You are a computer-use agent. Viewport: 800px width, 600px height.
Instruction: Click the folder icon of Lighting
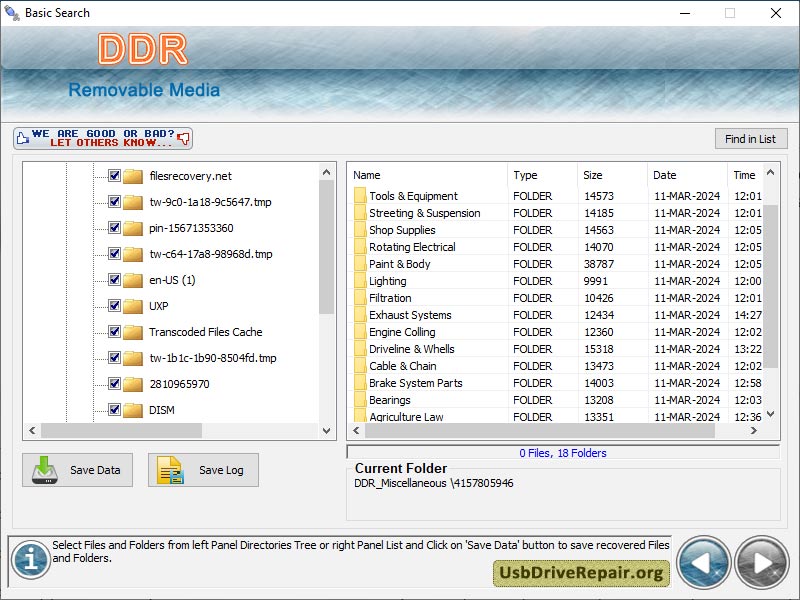[360, 281]
